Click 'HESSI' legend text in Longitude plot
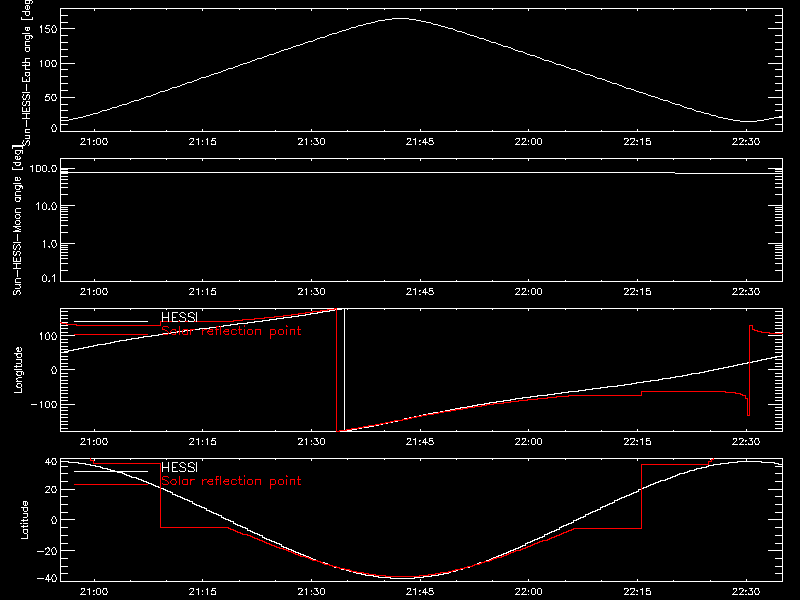The width and height of the screenshot is (800, 600). pos(179,317)
